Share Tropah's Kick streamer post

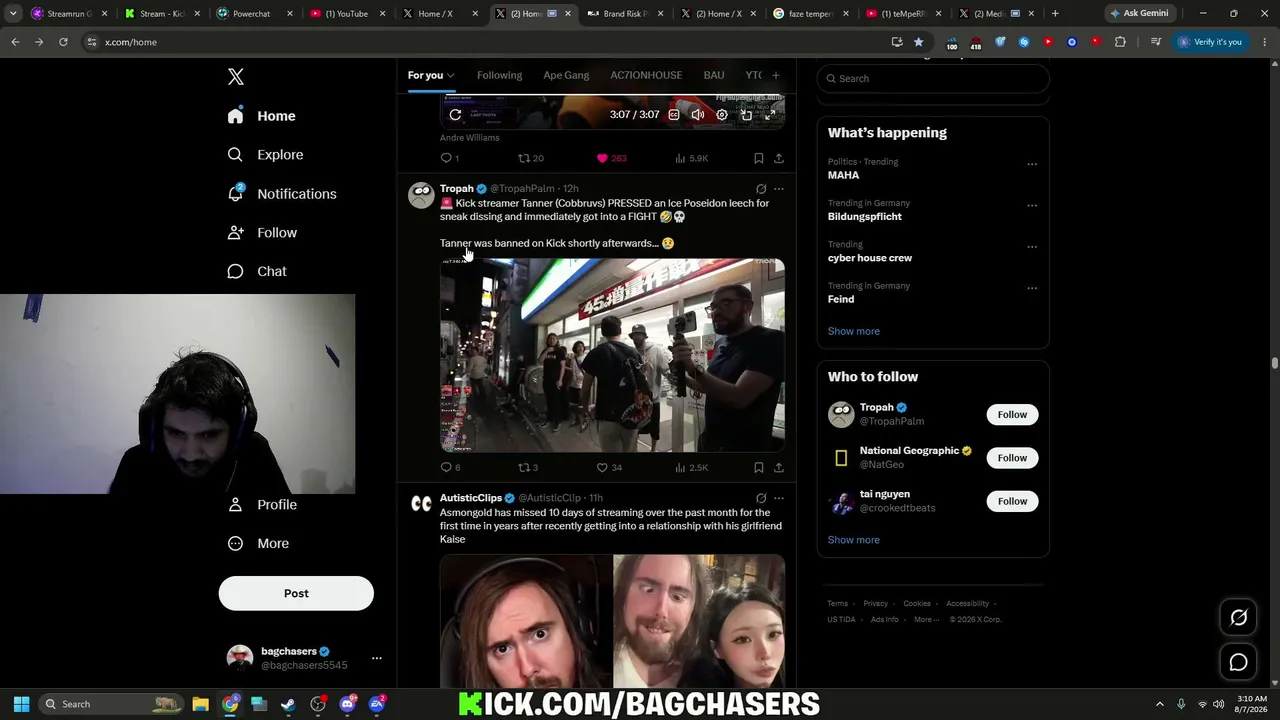[779, 467]
